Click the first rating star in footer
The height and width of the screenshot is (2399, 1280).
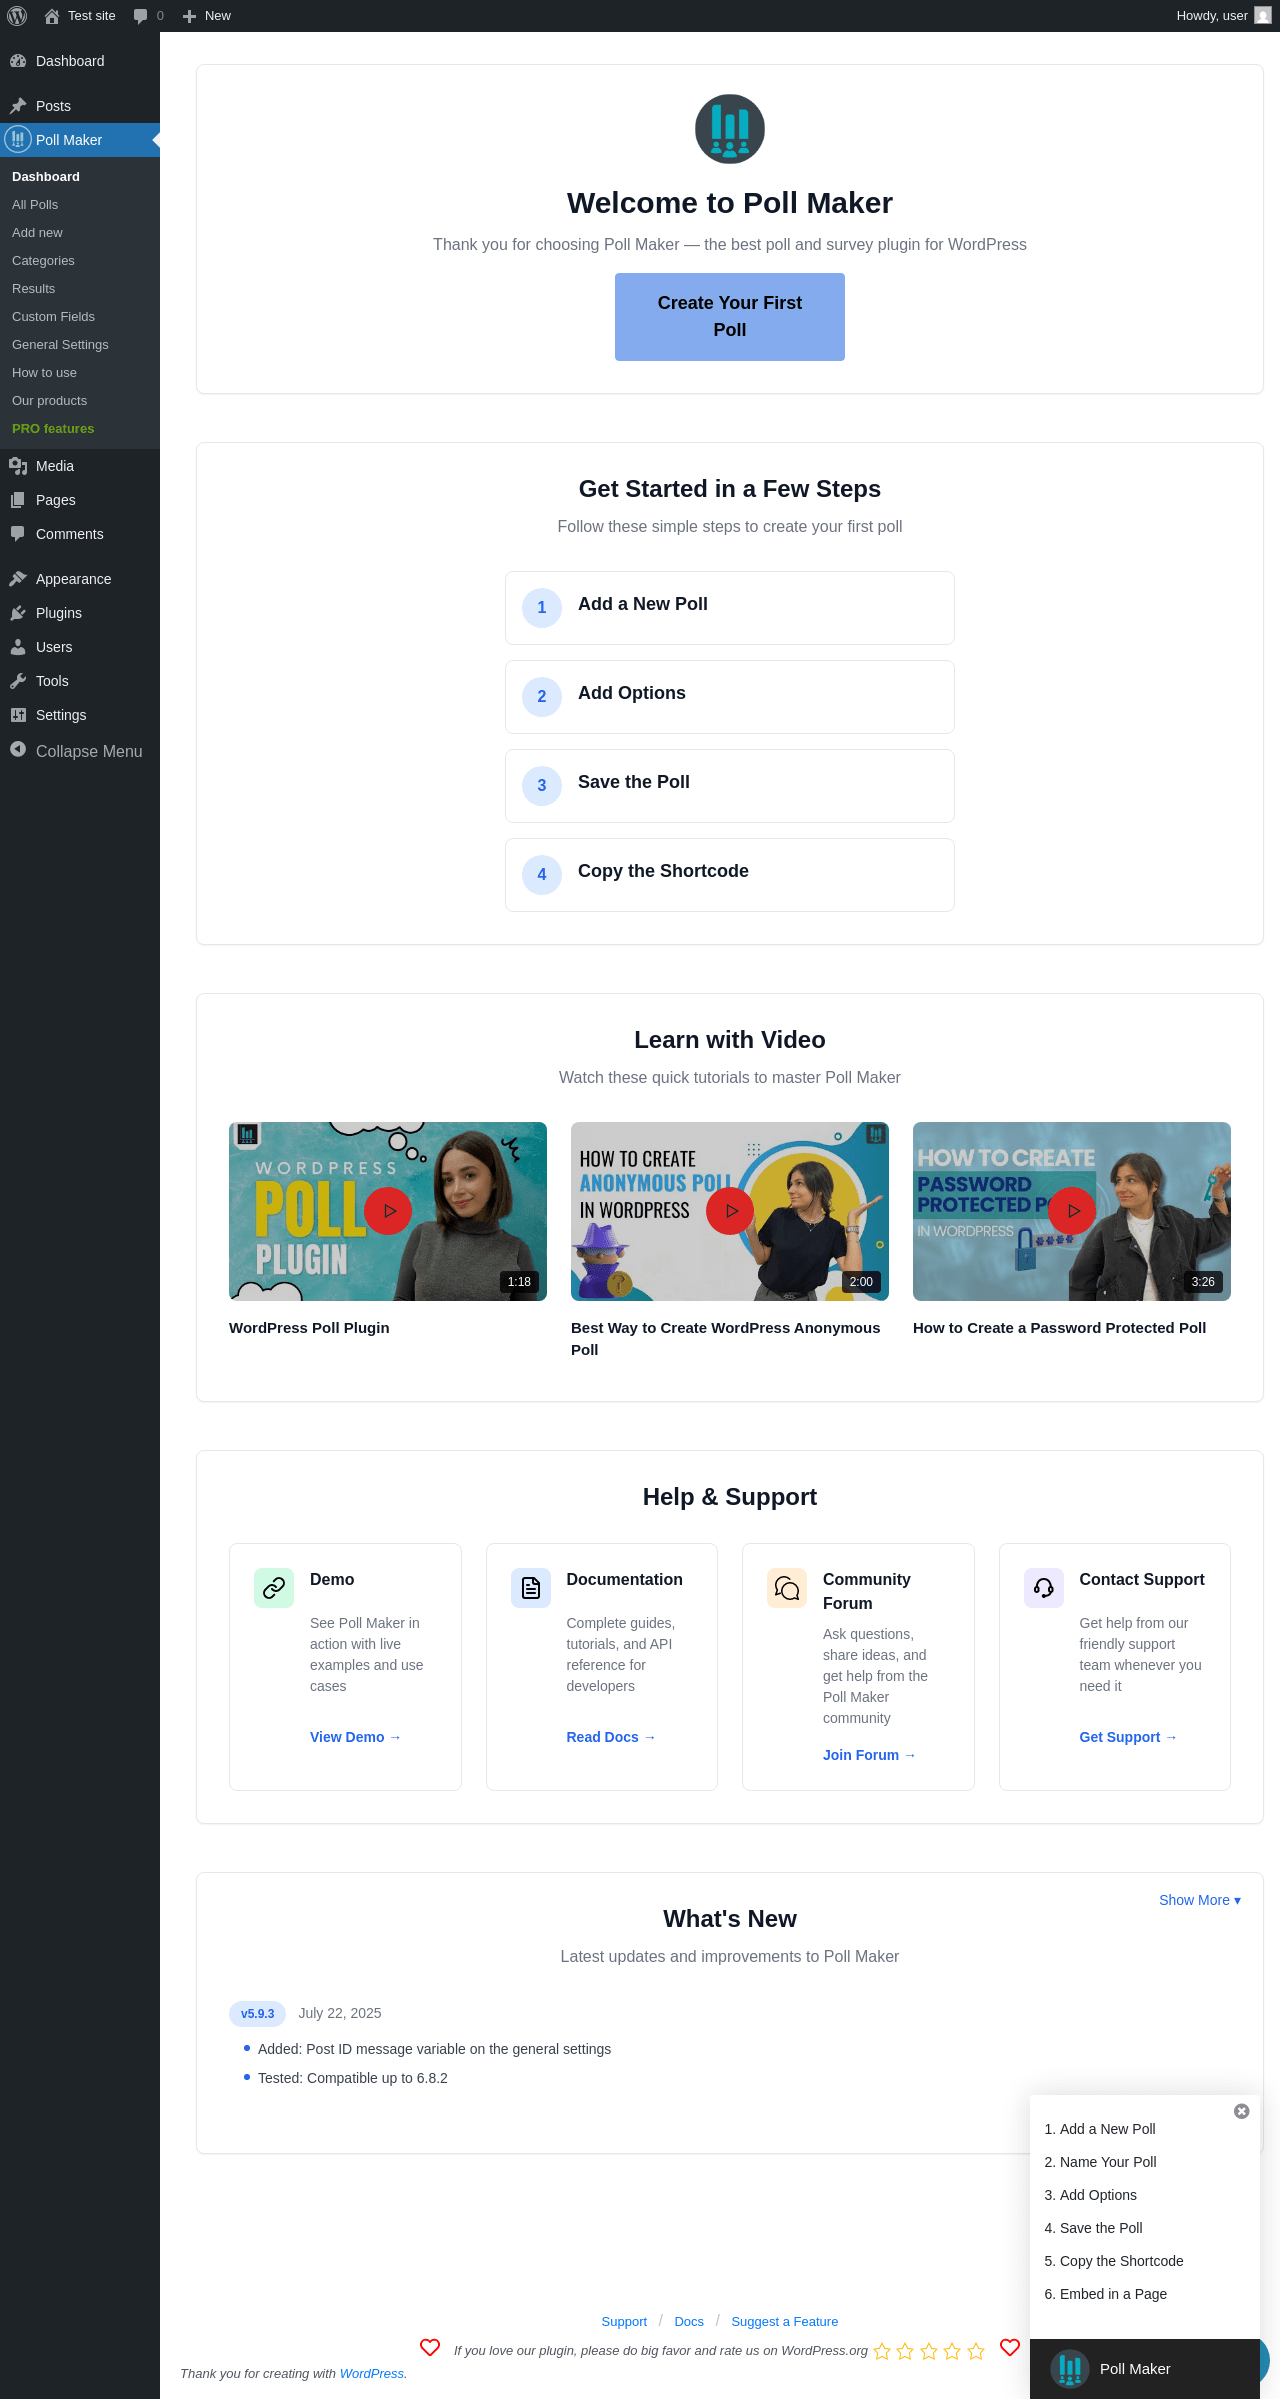[x=882, y=2351]
